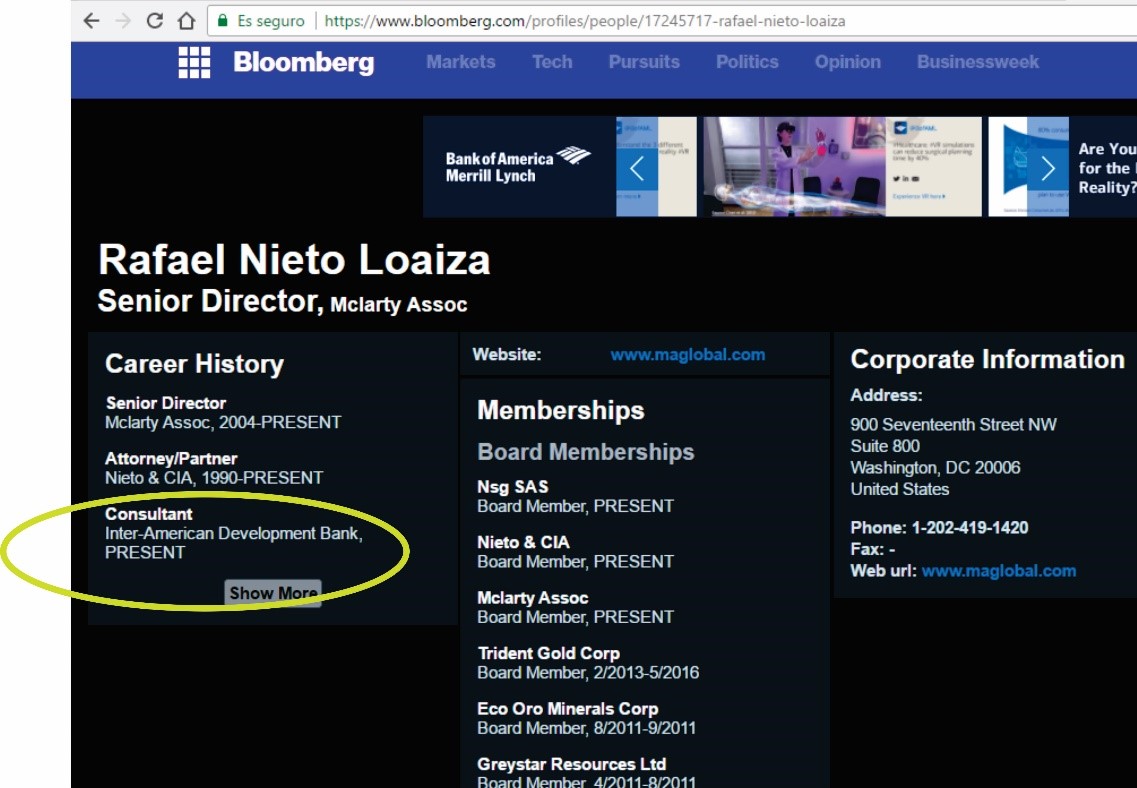The width and height of the screenshot is (1137, 788).
Task: Show next ad with right chevron
Action: click(1048, 169)
